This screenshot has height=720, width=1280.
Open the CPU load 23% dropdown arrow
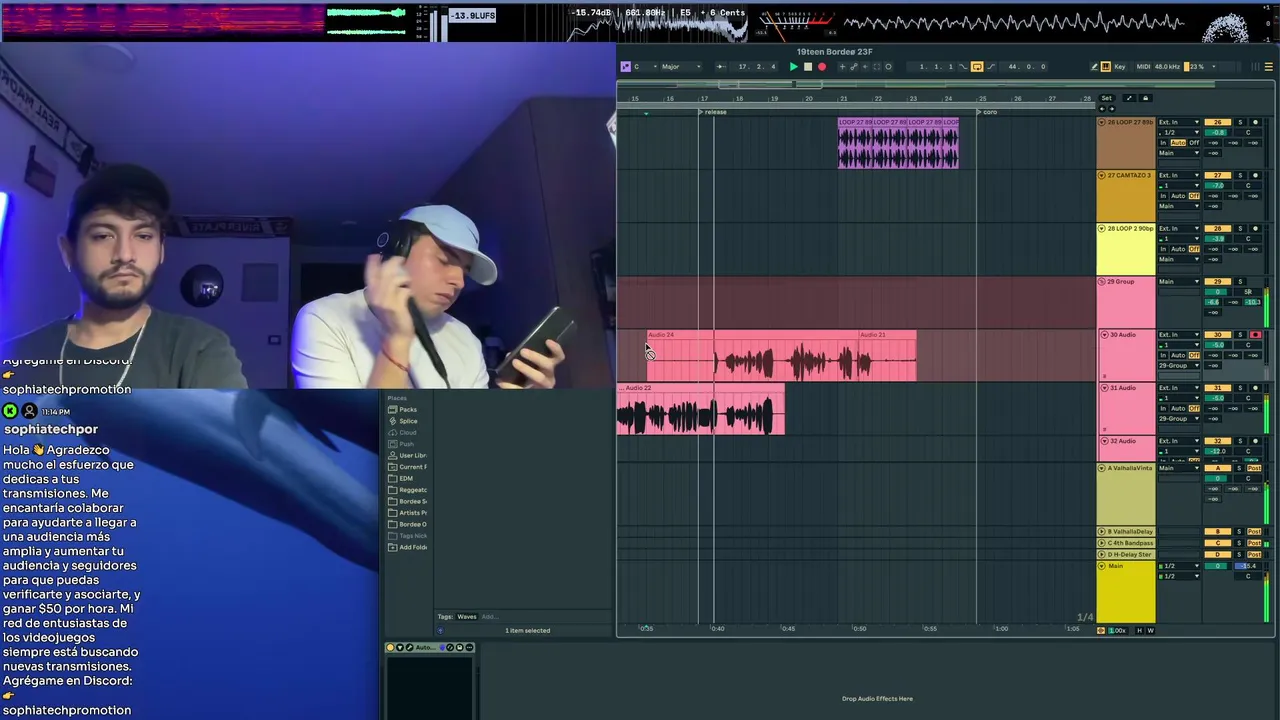pos(1214,67)
